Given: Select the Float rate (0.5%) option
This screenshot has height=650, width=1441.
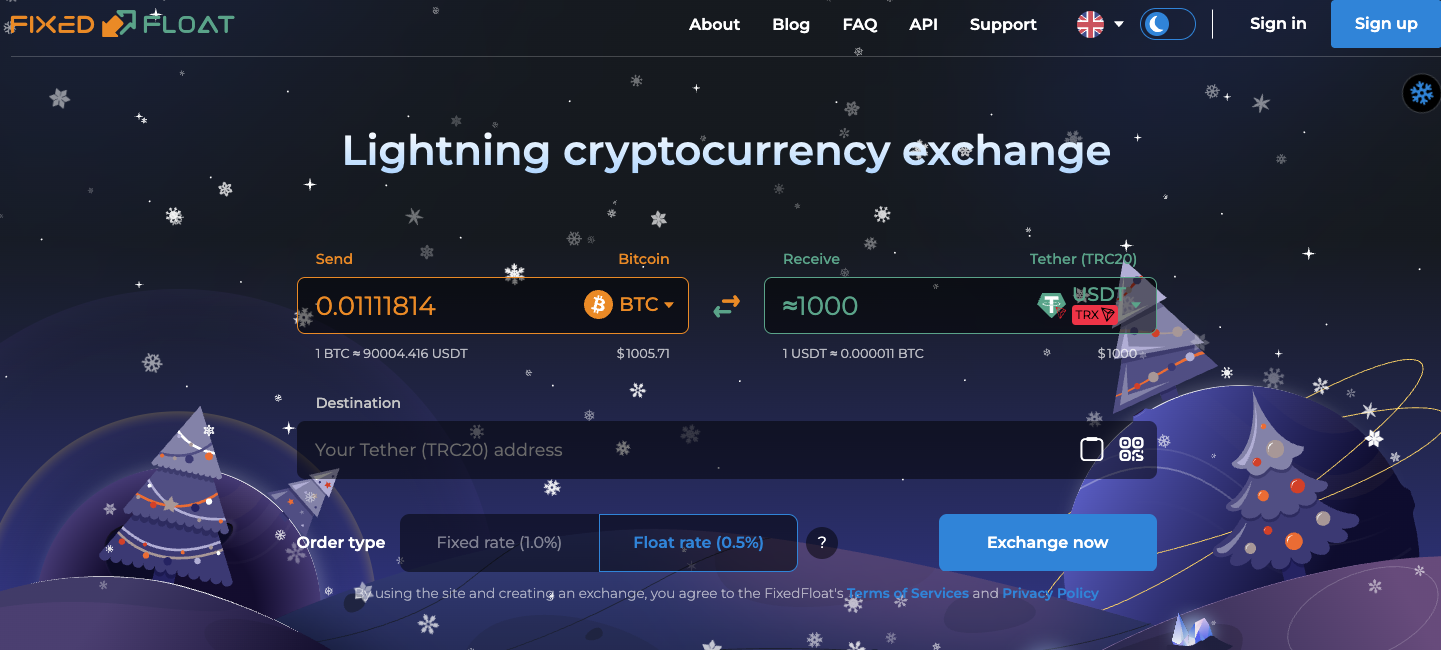Looking at the screenshot, I should 697,542.
